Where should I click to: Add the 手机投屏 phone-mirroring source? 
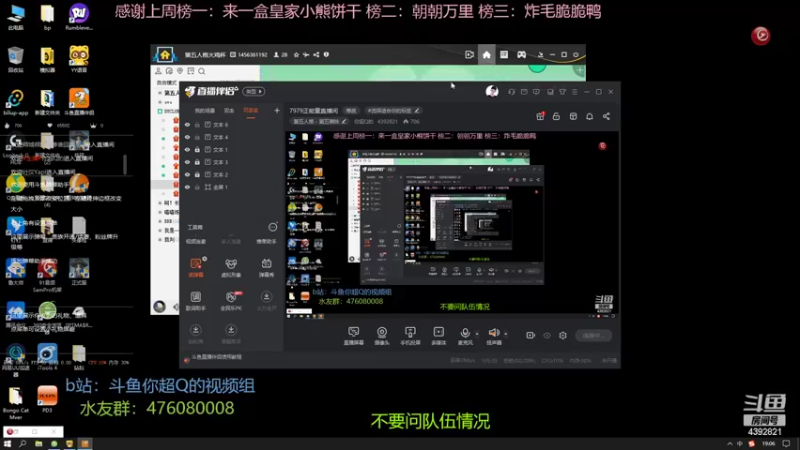point(410,336)
